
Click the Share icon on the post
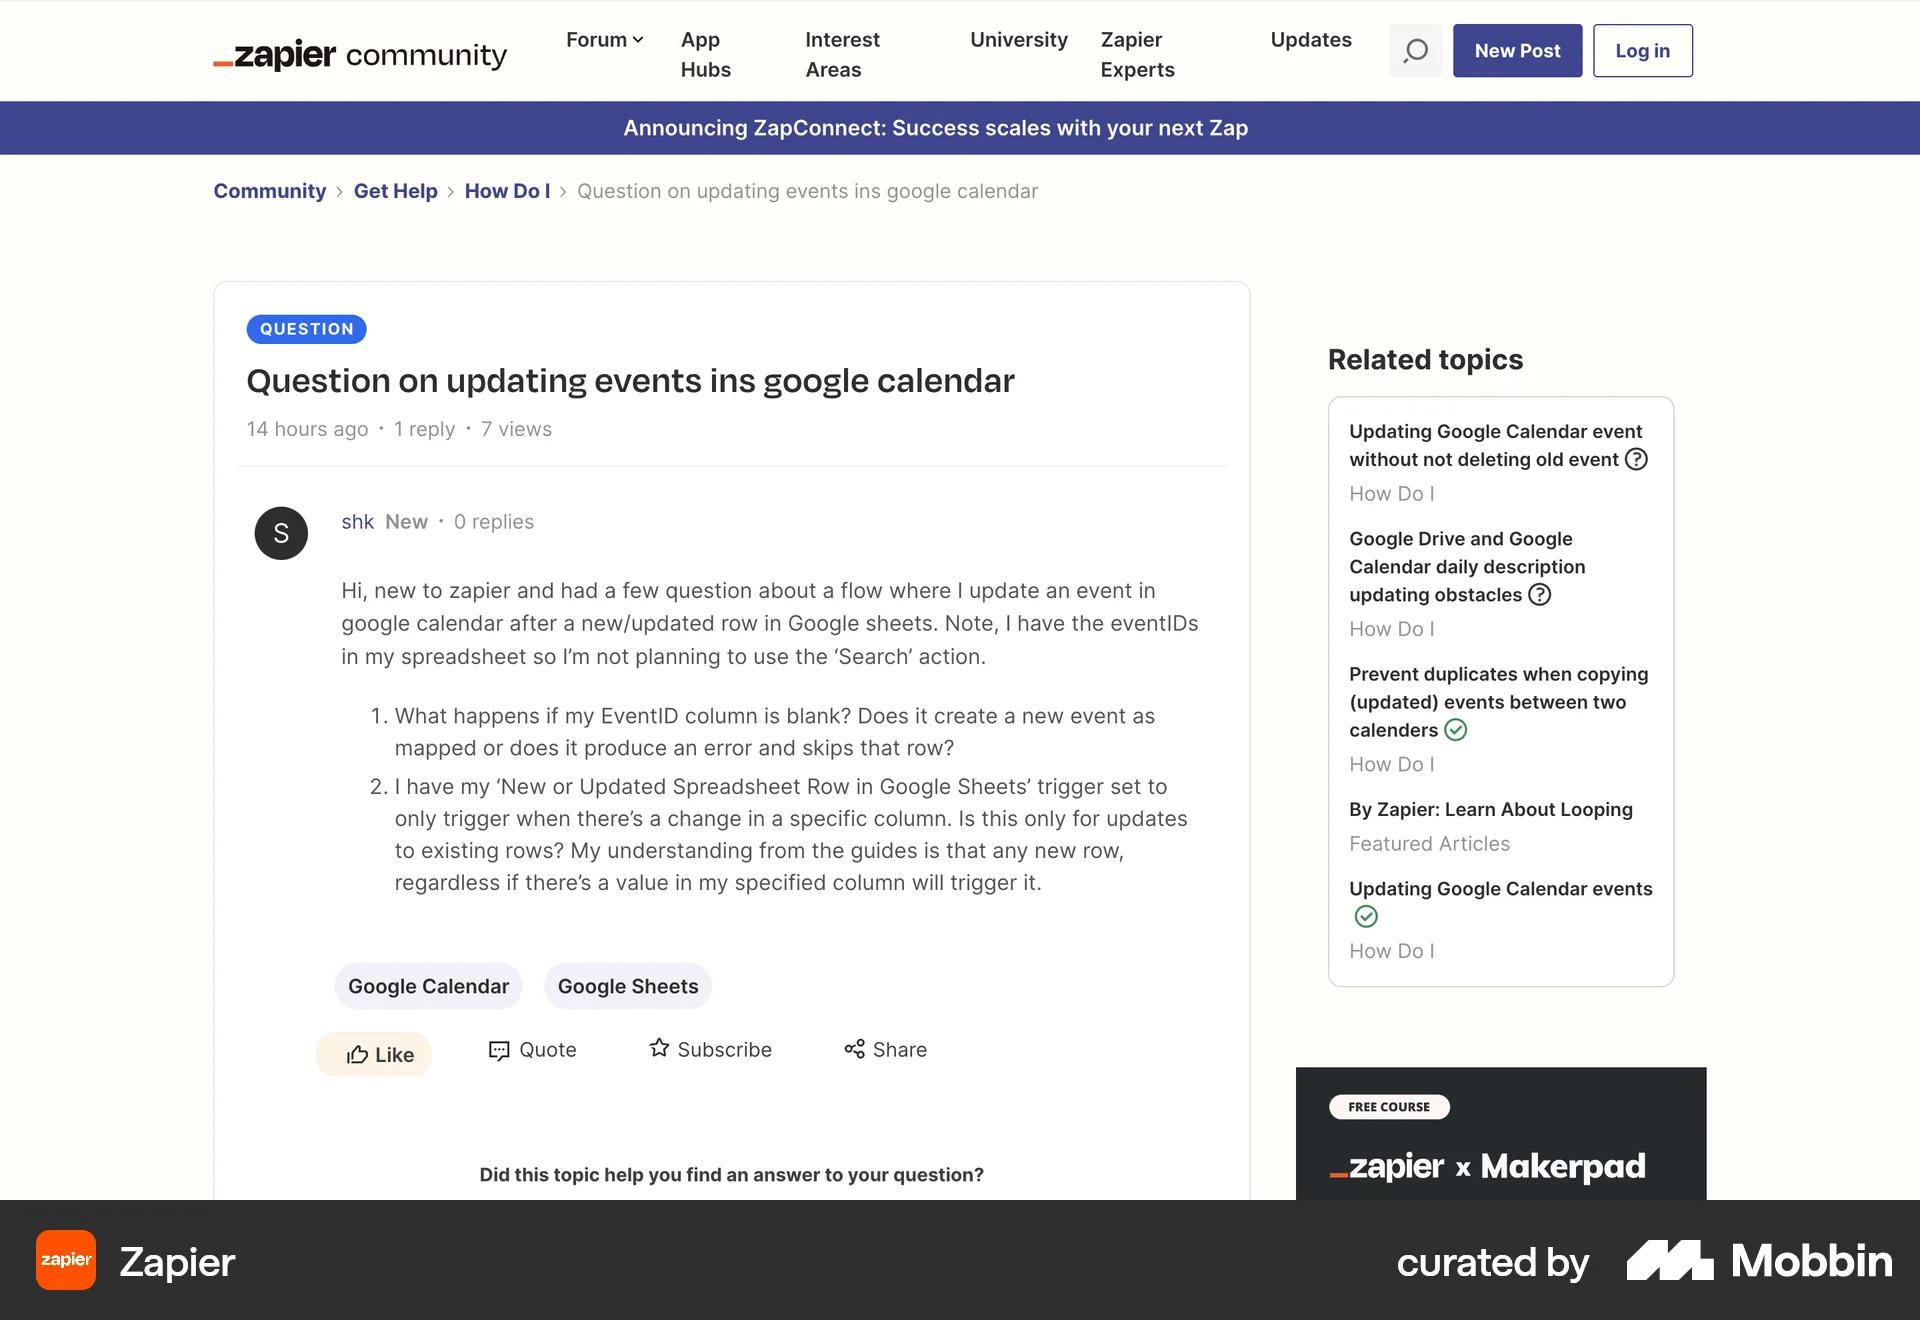pos(855,1049)
